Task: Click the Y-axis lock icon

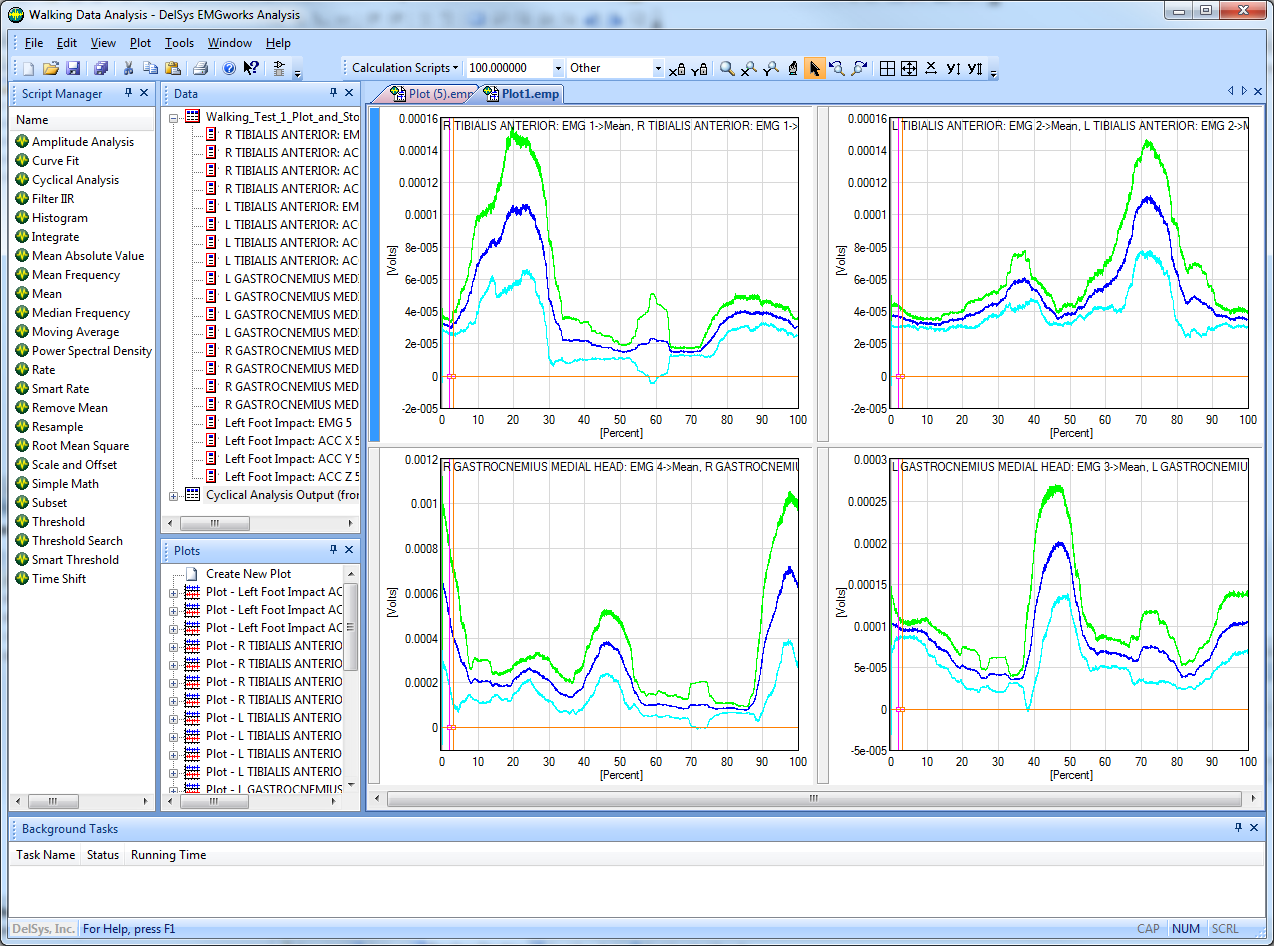Action: point(700,68)
